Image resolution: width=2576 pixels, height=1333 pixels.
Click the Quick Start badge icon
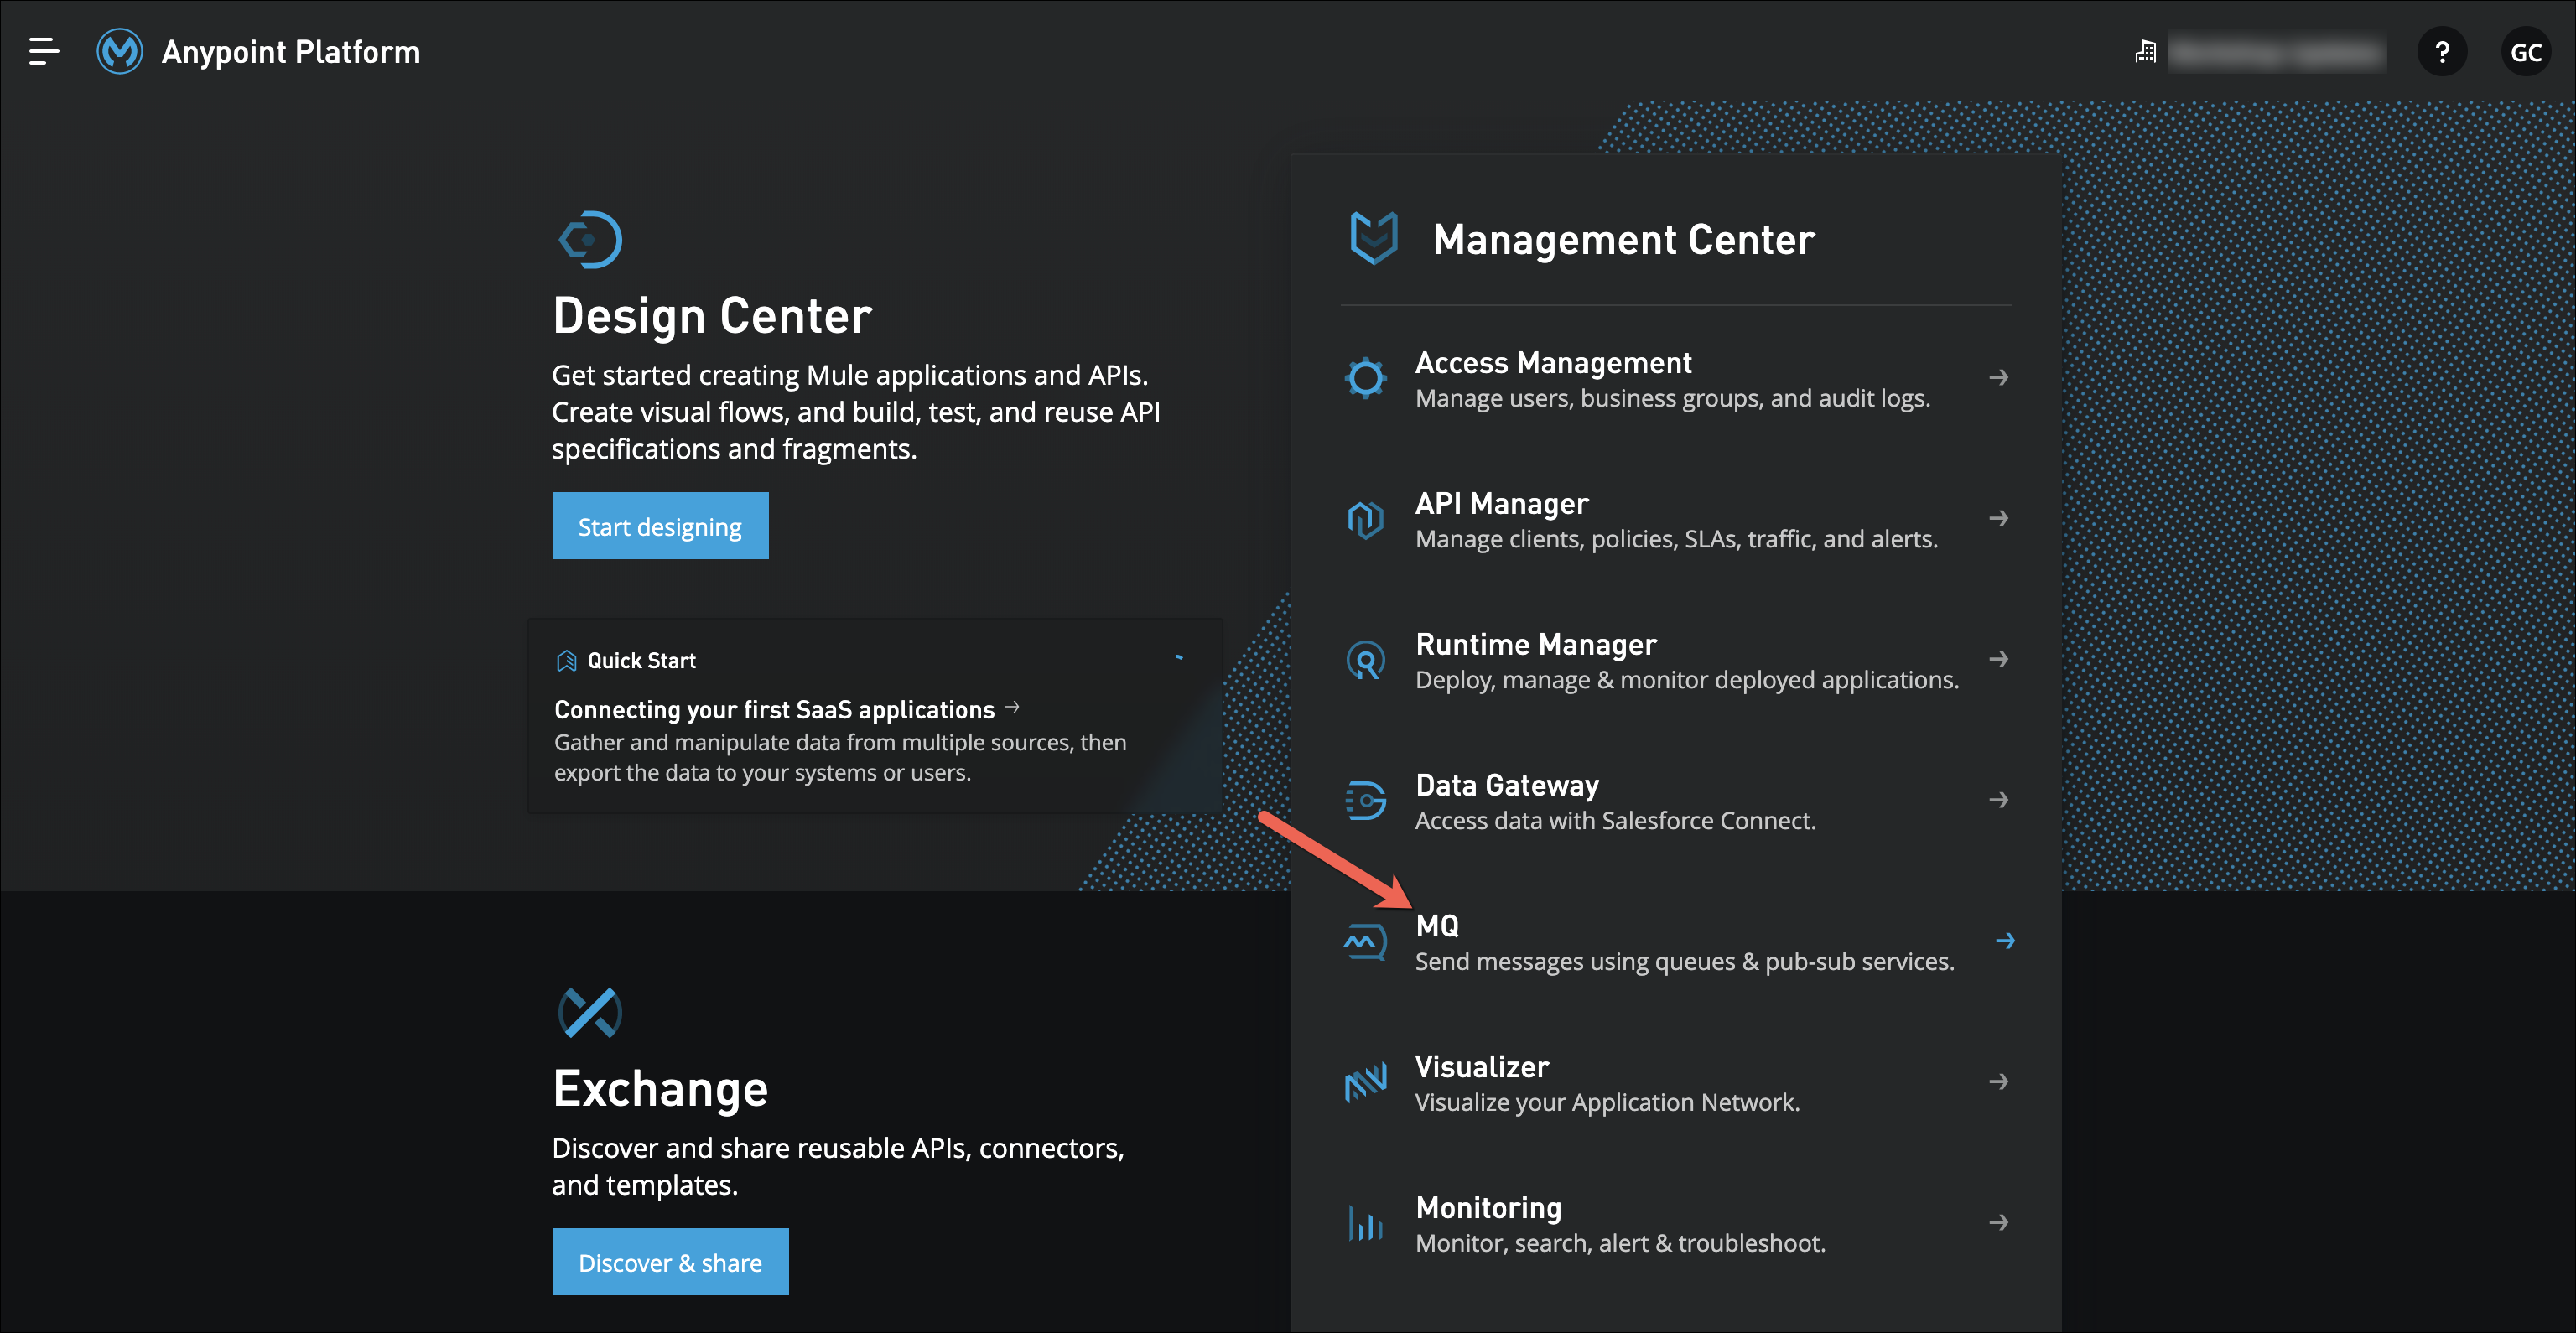tap(566, 661)
